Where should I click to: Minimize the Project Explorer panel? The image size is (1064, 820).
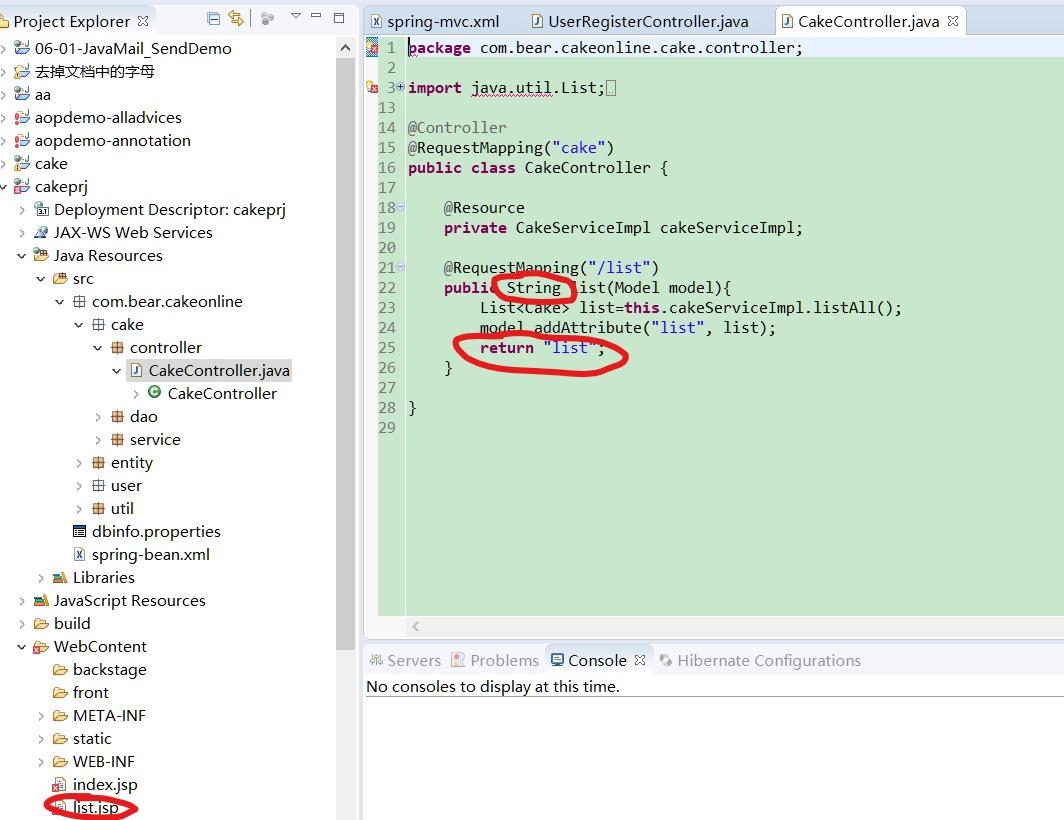(x=316, y=16)
